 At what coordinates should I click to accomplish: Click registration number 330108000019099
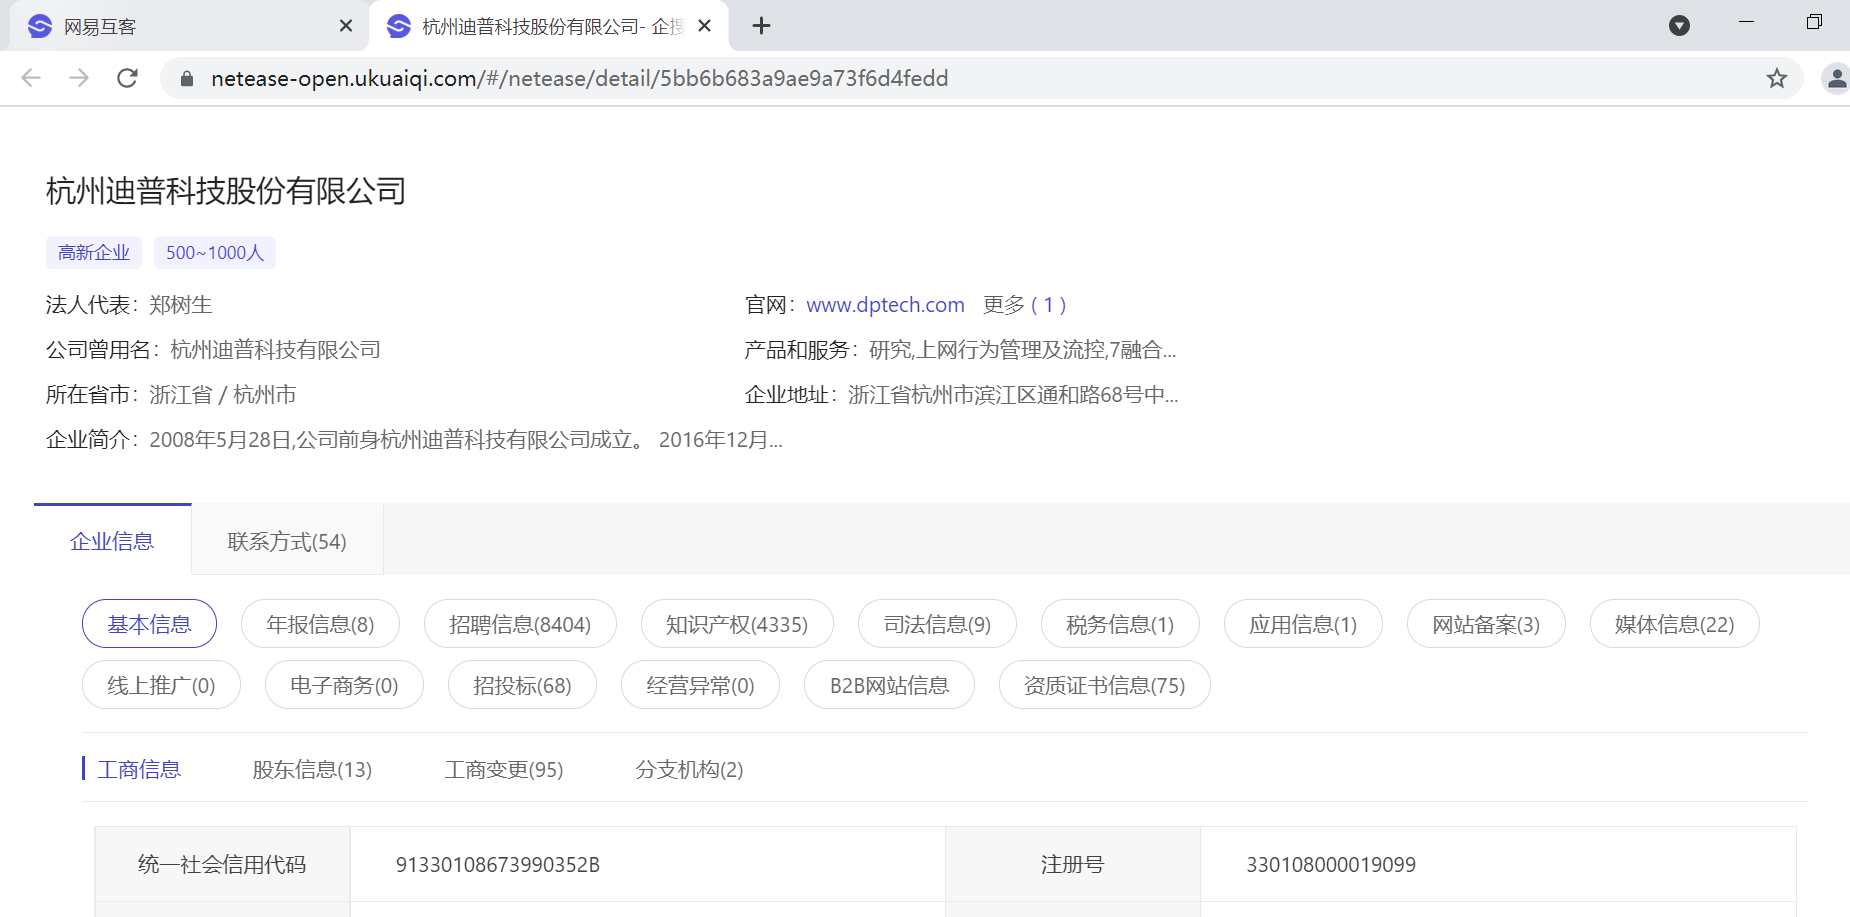click(x=1331, y=864)
